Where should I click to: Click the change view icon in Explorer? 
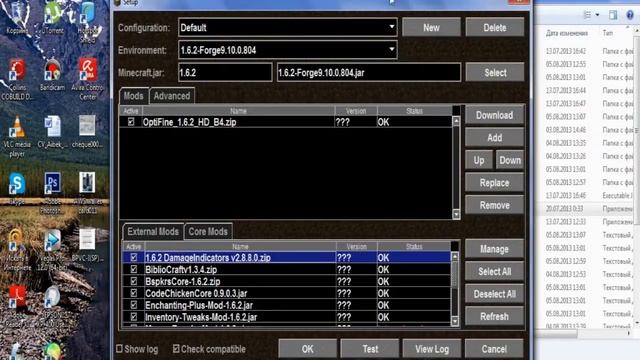(x=587, y=15)
